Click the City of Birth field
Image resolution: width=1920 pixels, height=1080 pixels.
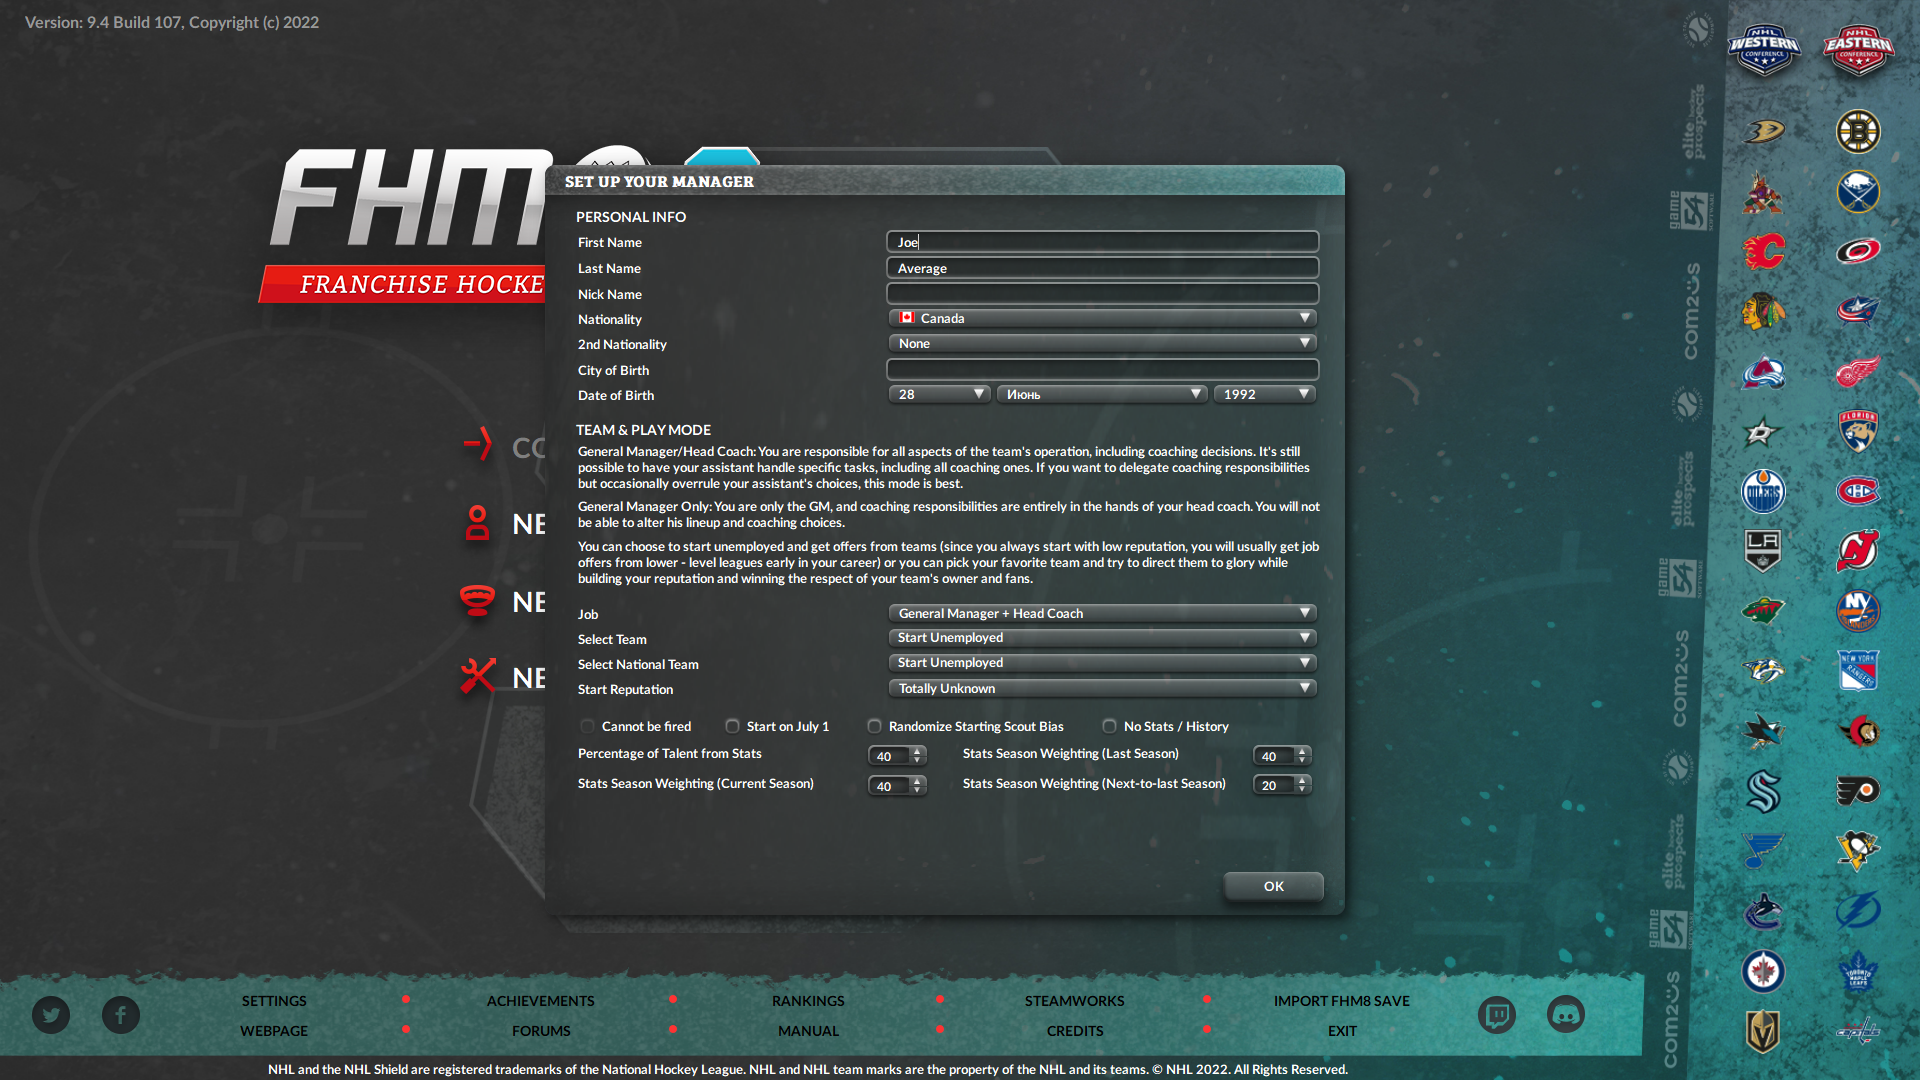(1102, 370)
